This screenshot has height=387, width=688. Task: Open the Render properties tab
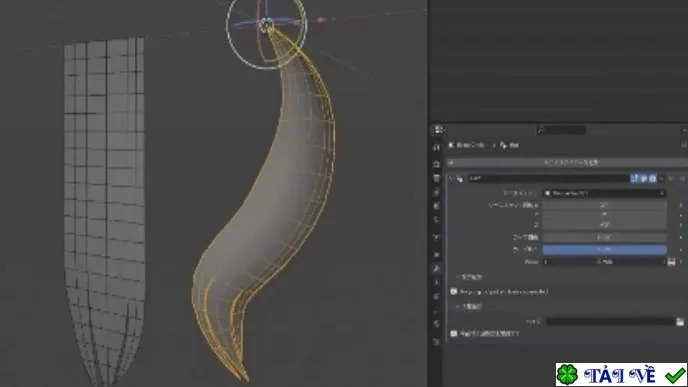click(x=436, y=164)
